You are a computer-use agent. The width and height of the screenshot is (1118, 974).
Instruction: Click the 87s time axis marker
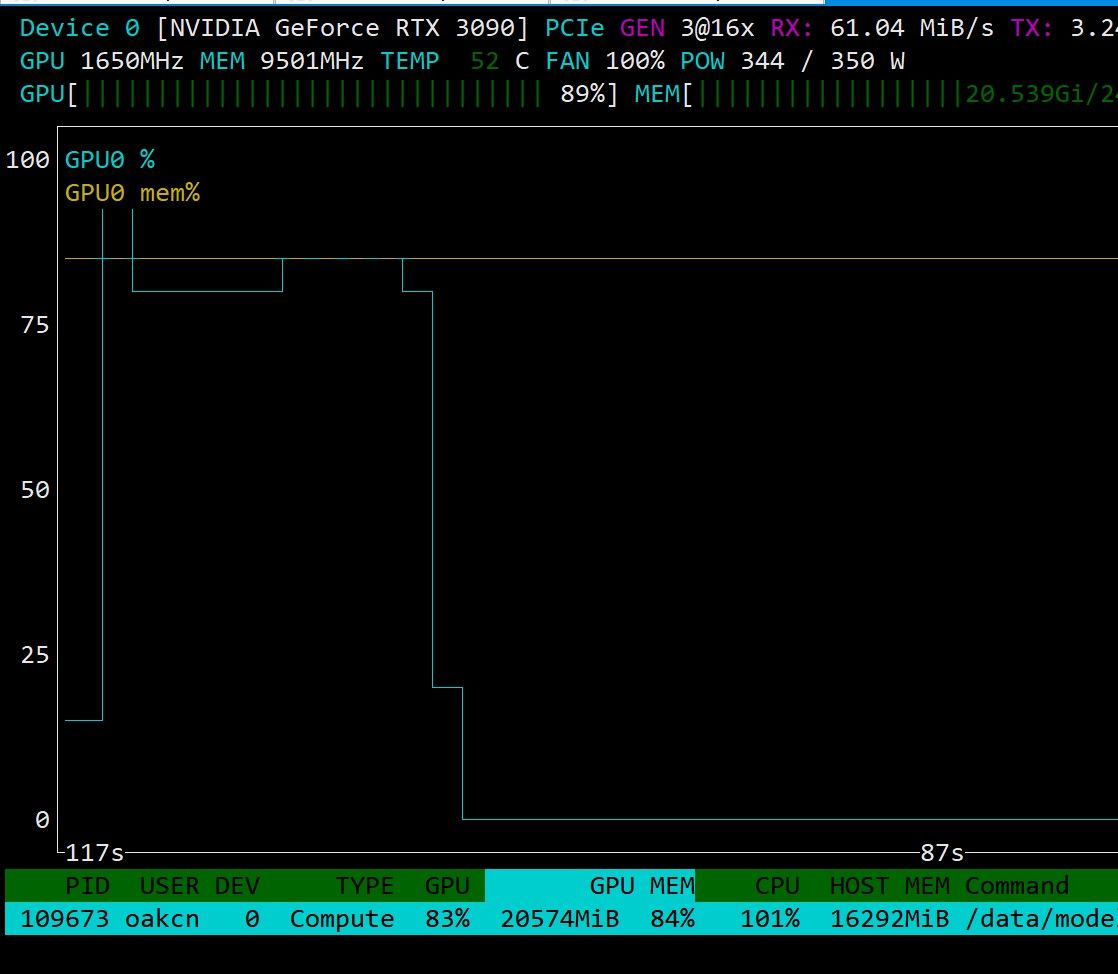pyautogui.click(x=942, y=853)
